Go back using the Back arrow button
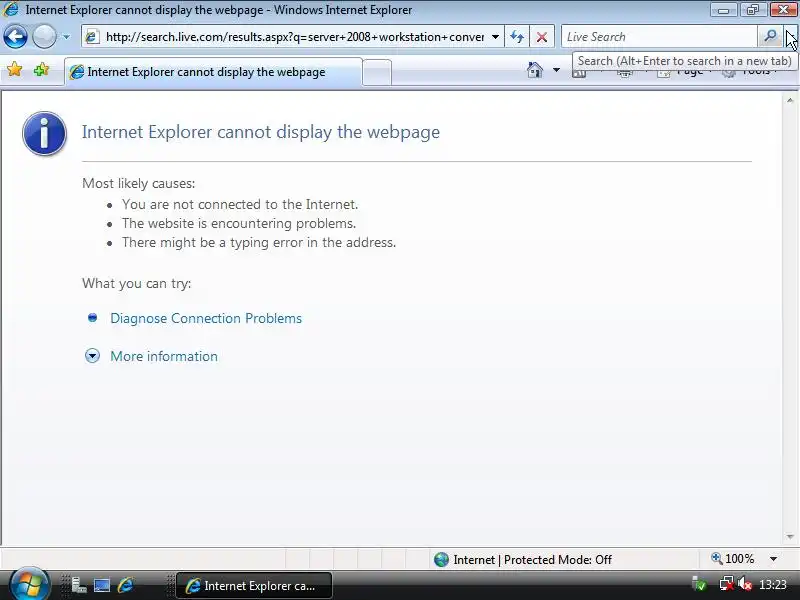This screenshot has height=600, width=800. pos(15,37)
